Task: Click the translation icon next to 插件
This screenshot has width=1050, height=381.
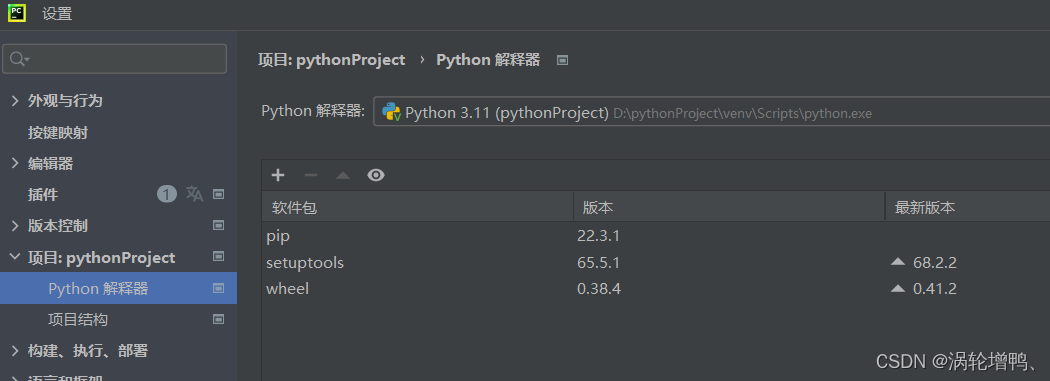Action: pos(194,194)
